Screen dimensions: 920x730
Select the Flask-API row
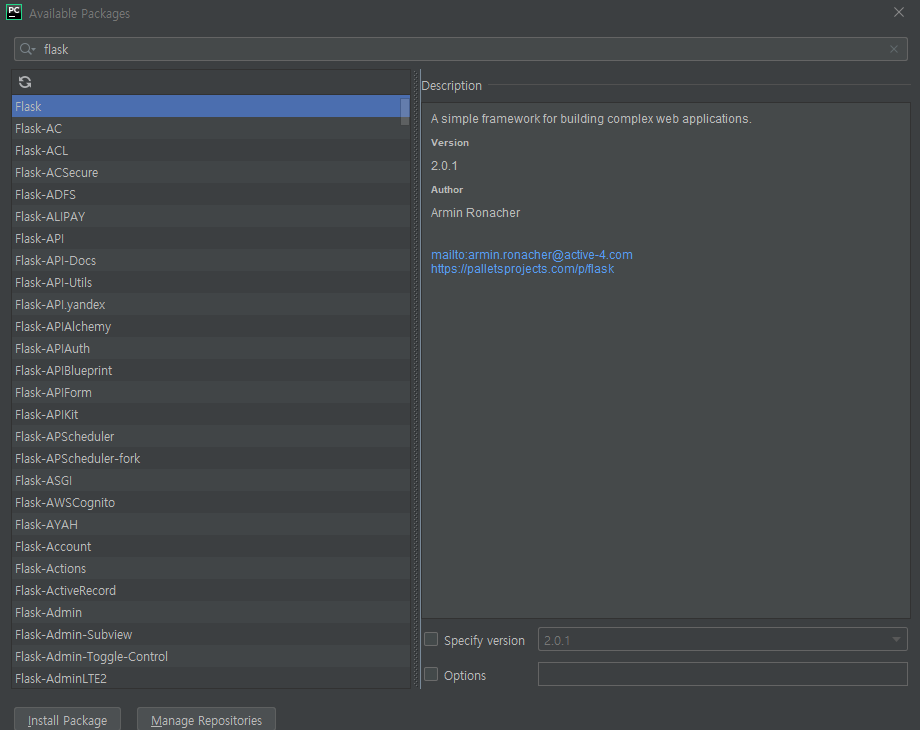click(211, 238)
